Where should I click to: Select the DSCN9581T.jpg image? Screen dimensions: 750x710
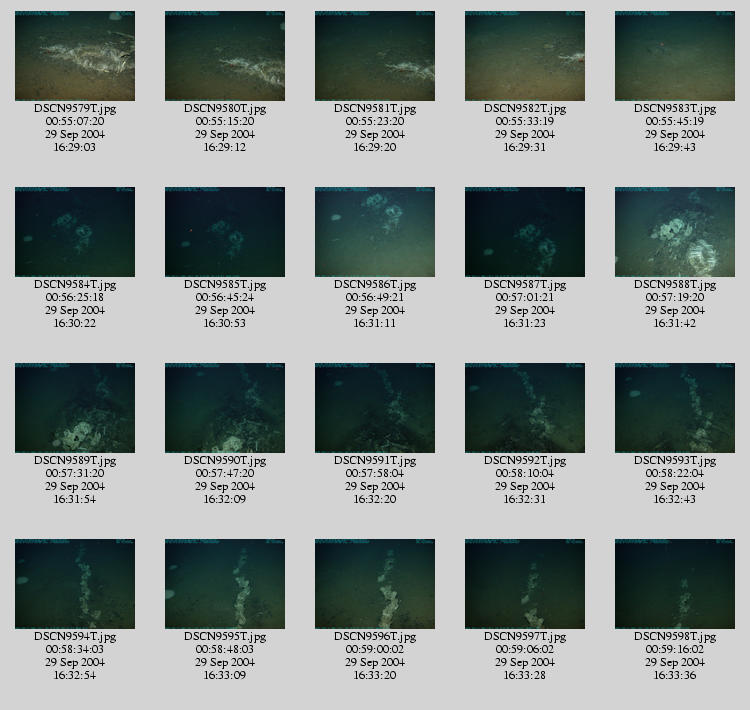(375, 56)
